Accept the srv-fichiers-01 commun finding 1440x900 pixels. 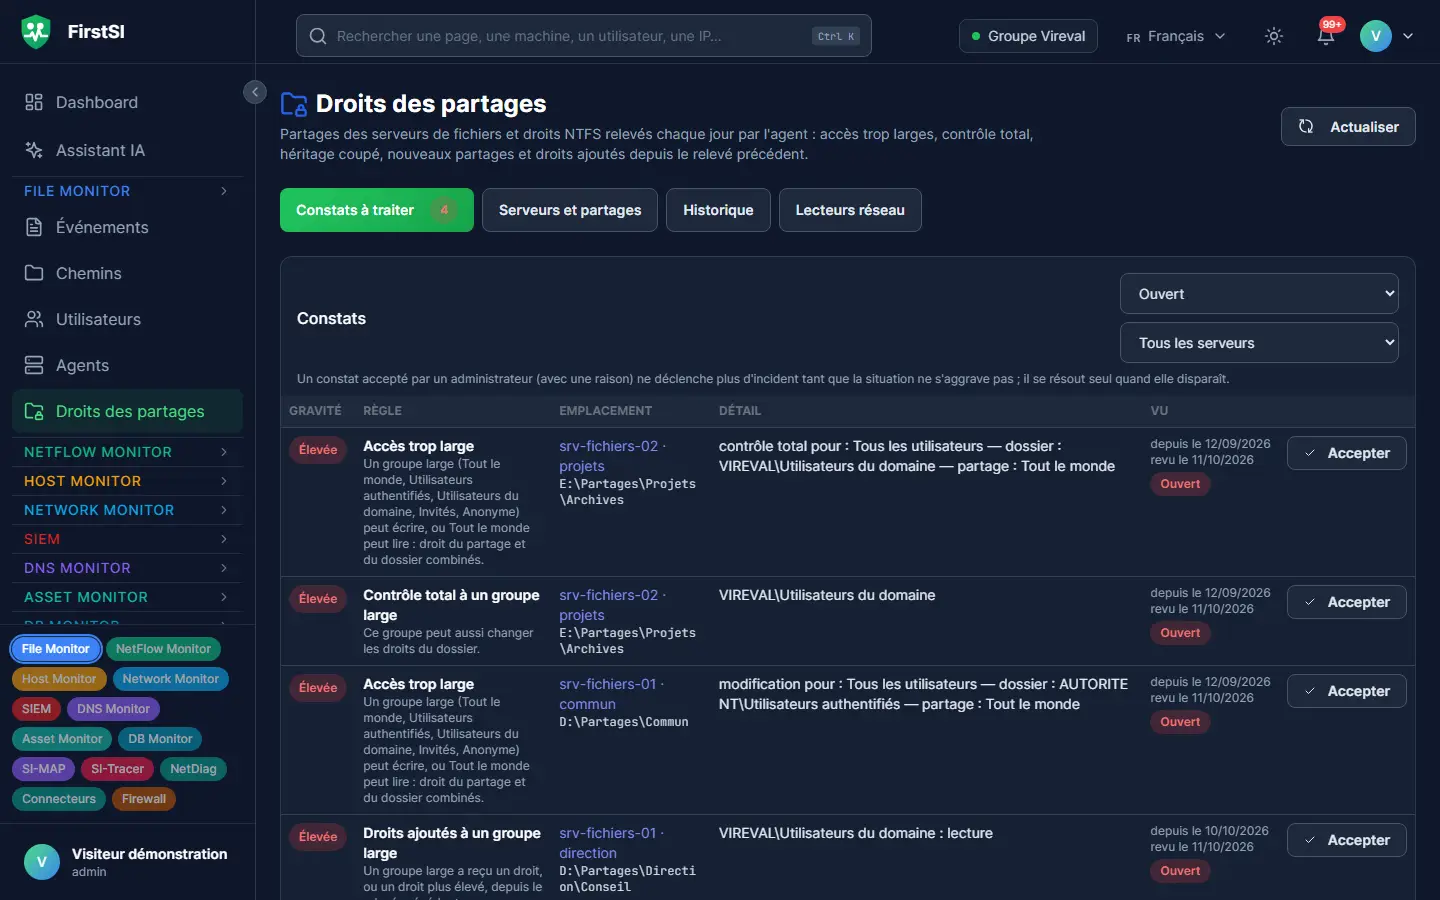pos(1346,691)
